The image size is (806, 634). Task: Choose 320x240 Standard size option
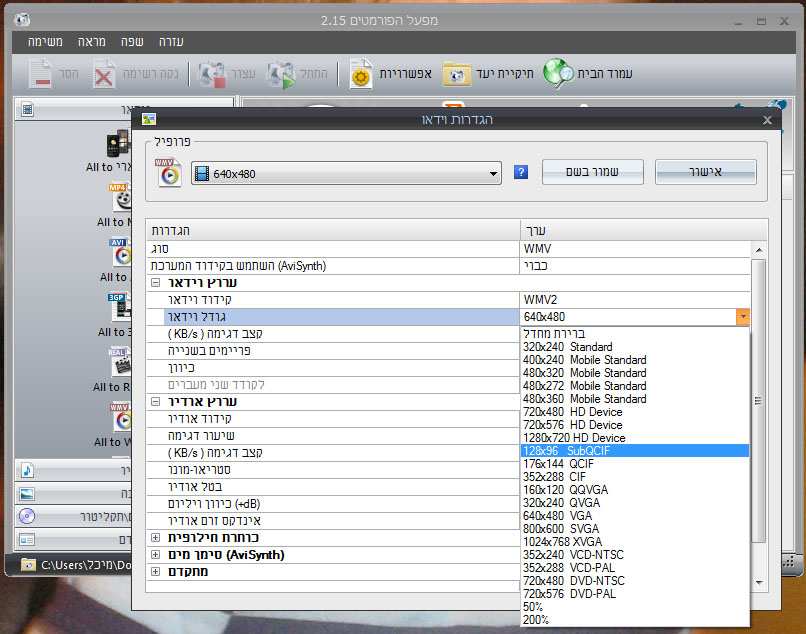pyautogui.click(x=635, y=347)
